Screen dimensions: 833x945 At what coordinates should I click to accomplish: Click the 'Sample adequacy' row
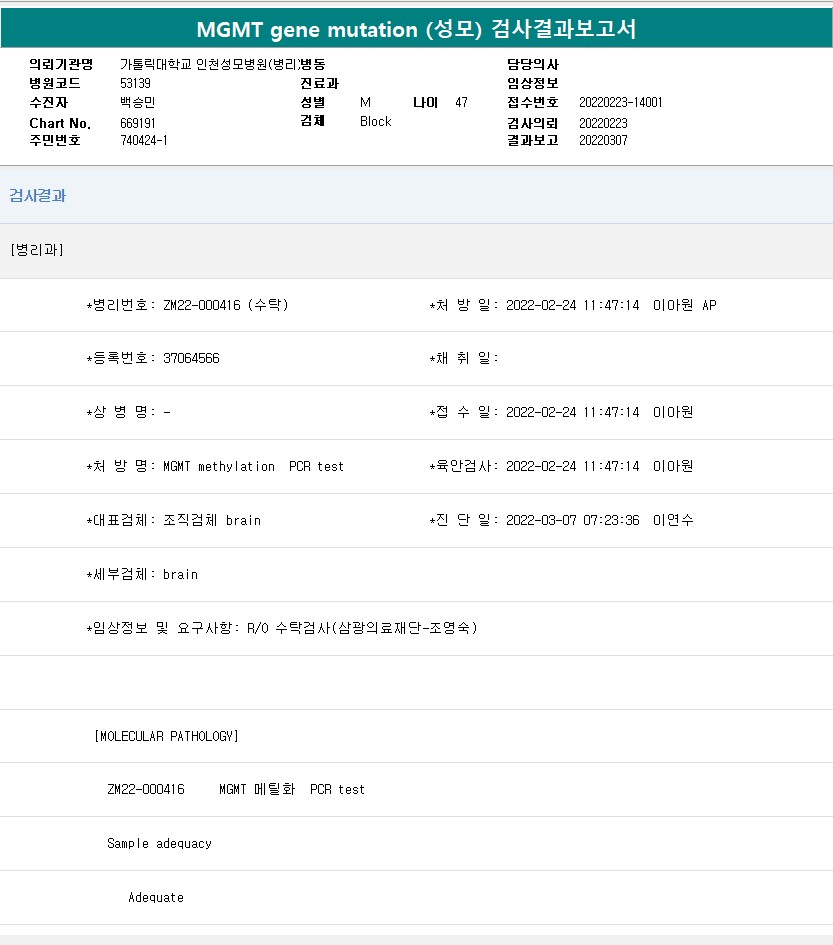(x=159, y=844)
